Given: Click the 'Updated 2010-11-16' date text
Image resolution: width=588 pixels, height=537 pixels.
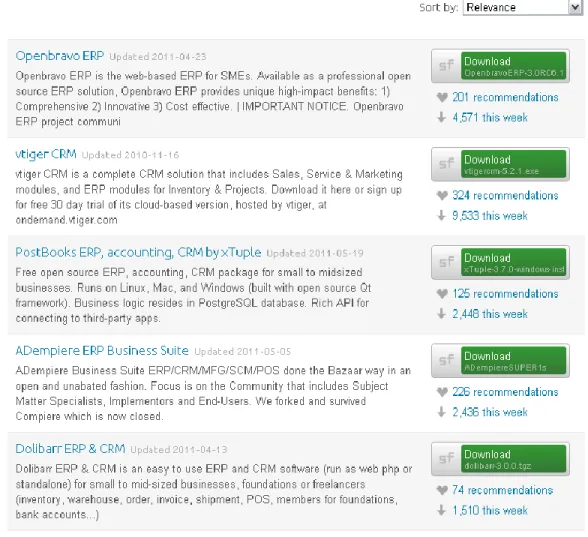Looking at the screenshot, I should tap(130, 155).
